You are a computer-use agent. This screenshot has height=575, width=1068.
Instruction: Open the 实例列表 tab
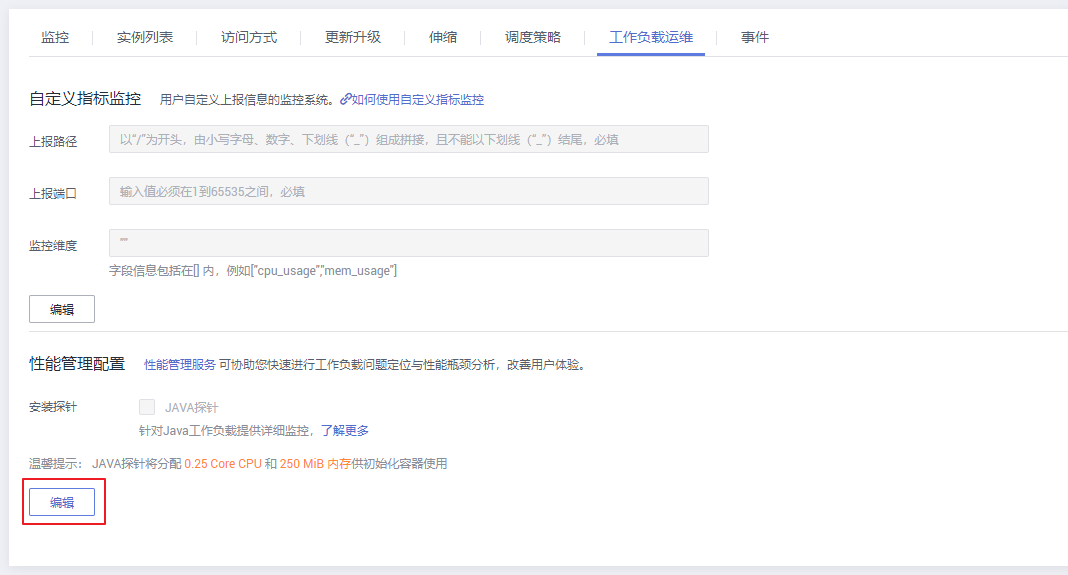(145, 37)
